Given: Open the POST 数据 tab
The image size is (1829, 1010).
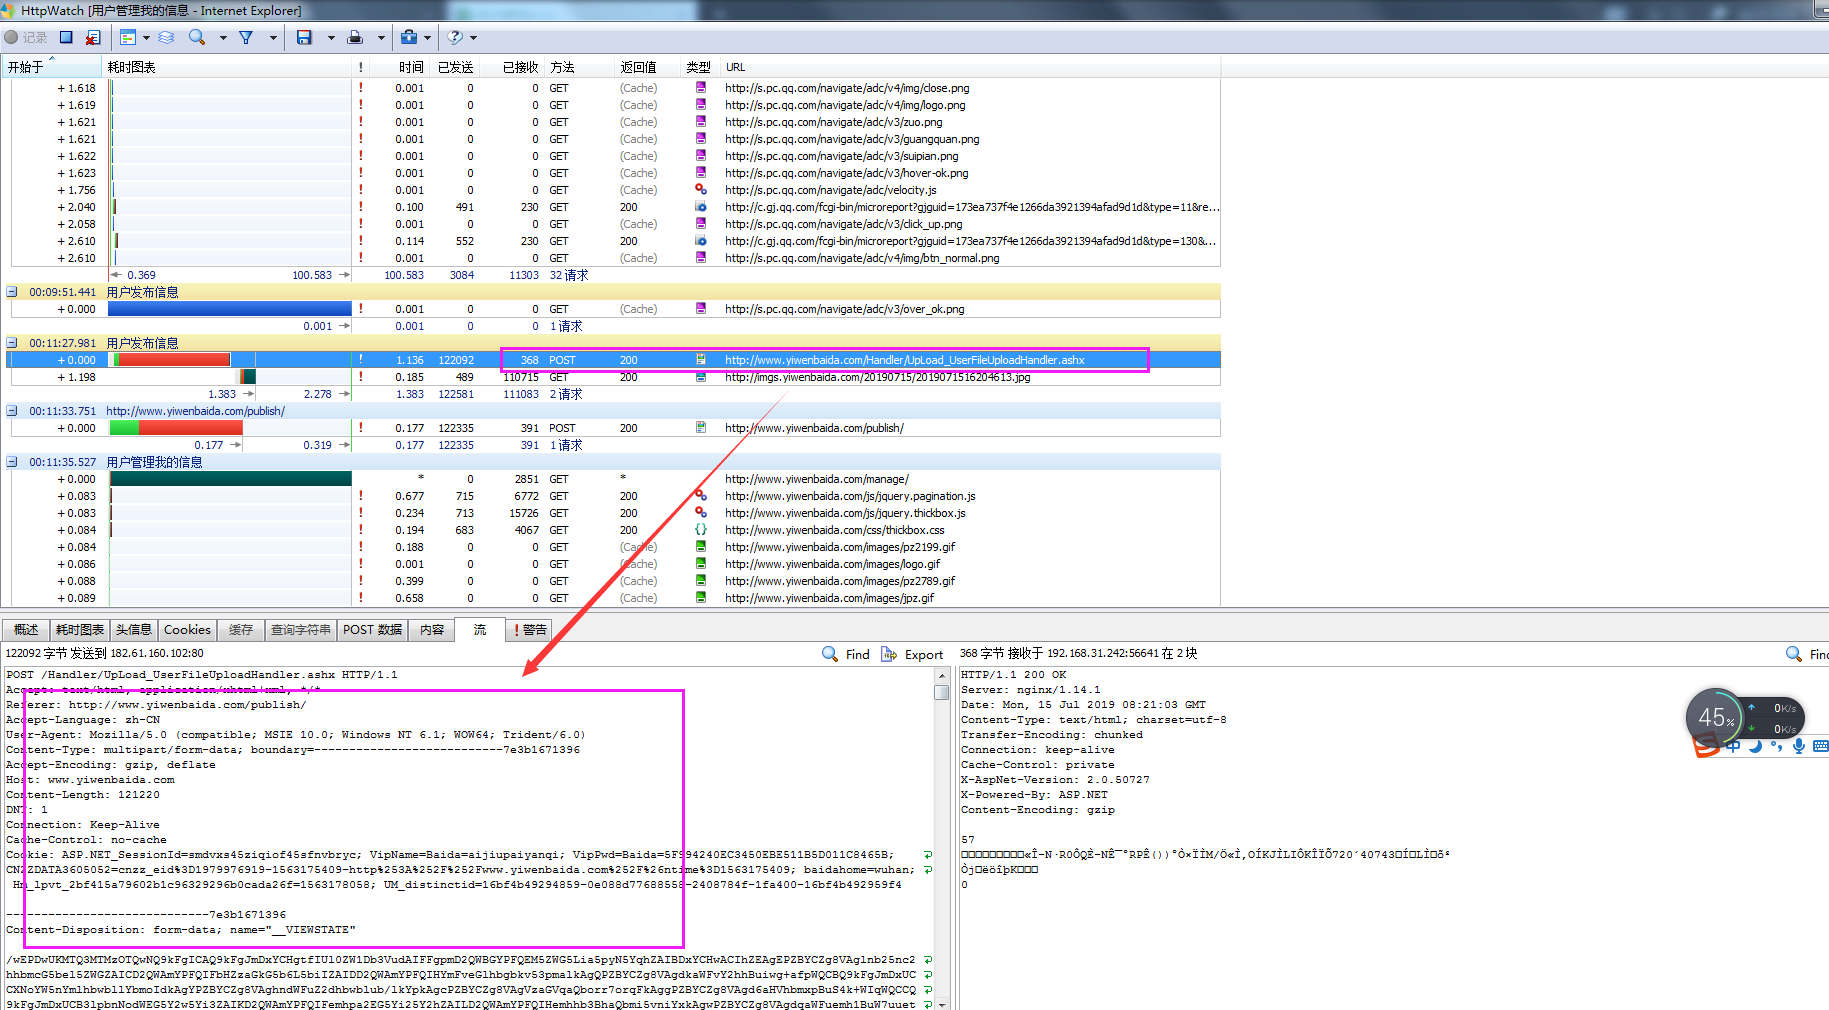Looking at the screenshot, I should coord(372,630).
